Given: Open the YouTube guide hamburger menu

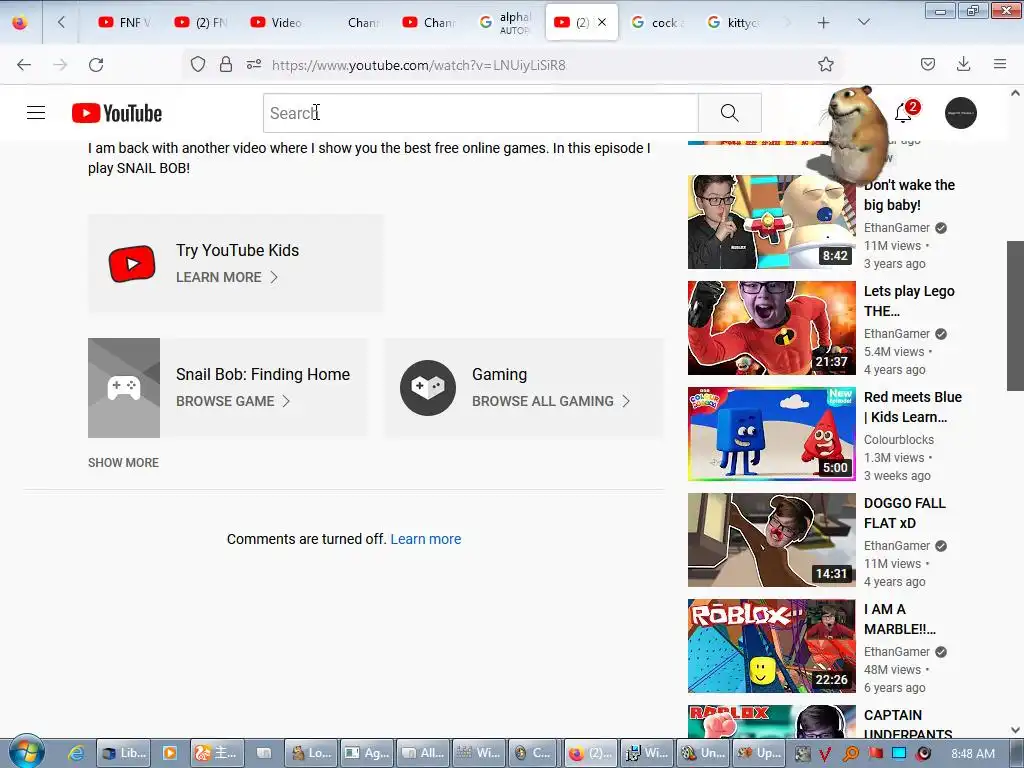Looking at the screenshot, I should pyautogui.click(x=36, y=113).
